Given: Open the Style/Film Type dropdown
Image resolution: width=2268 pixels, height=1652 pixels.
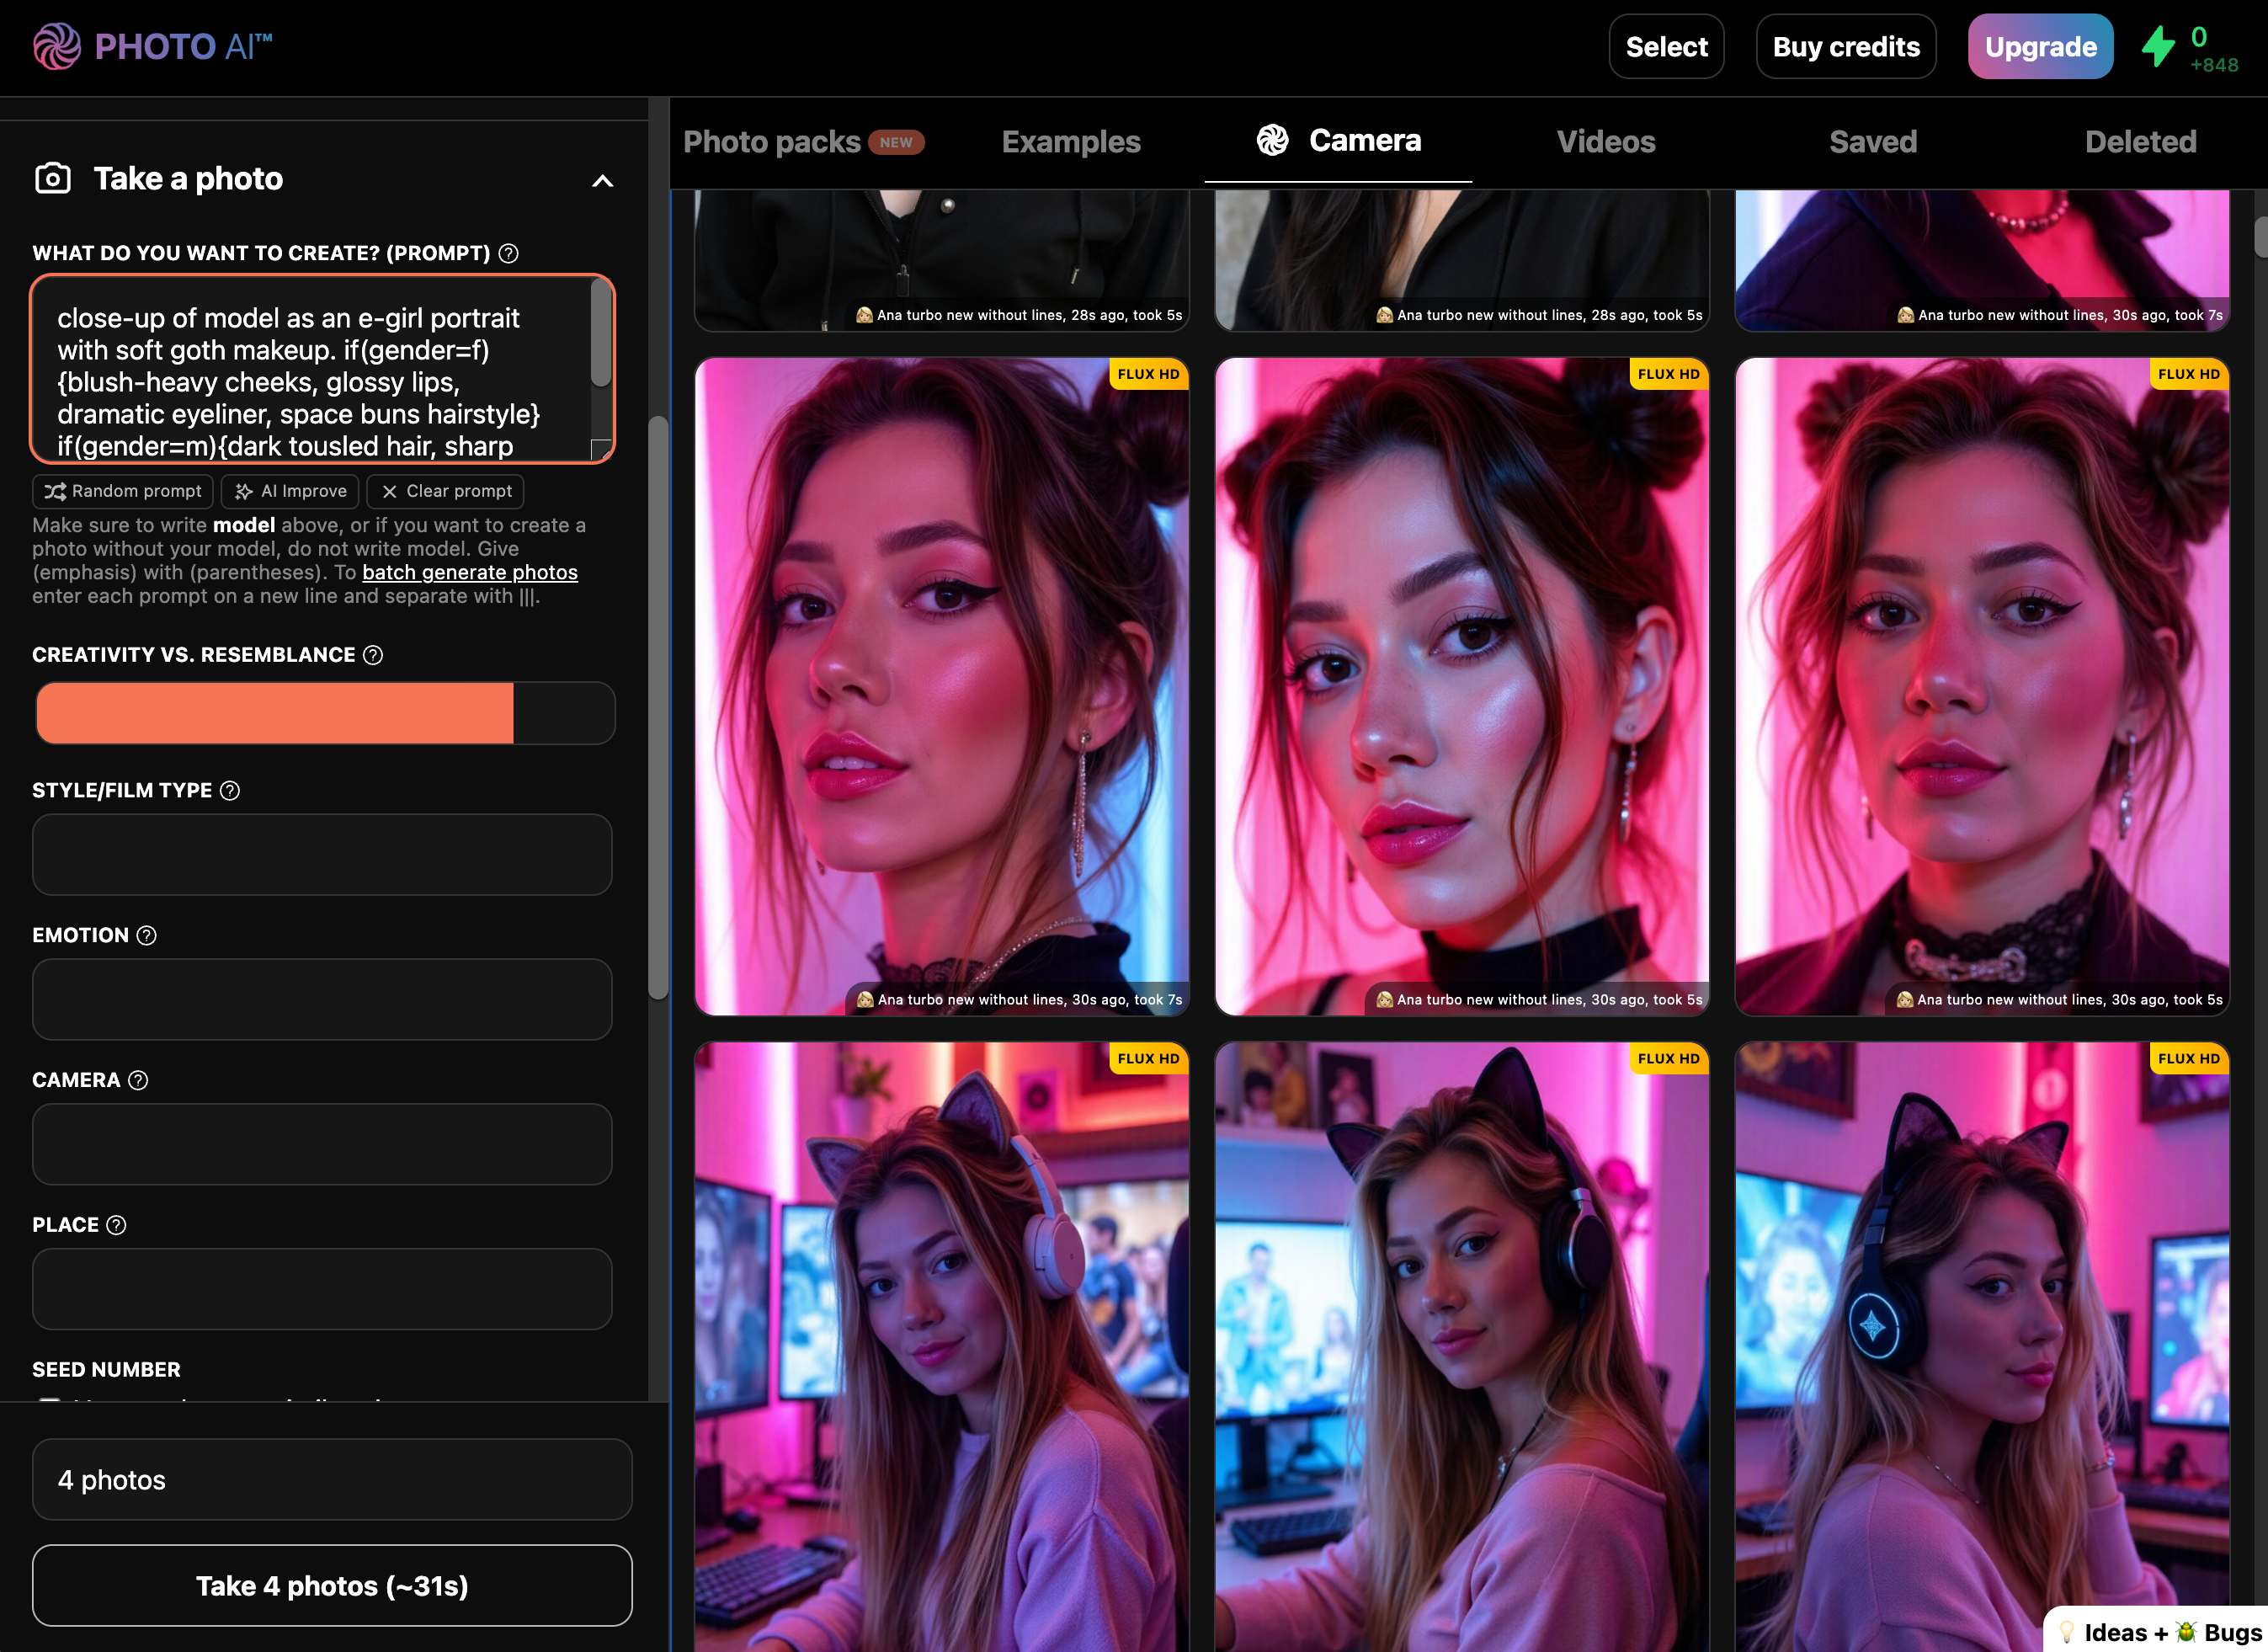Looking at the screenshot, I should tap(322, 855).
